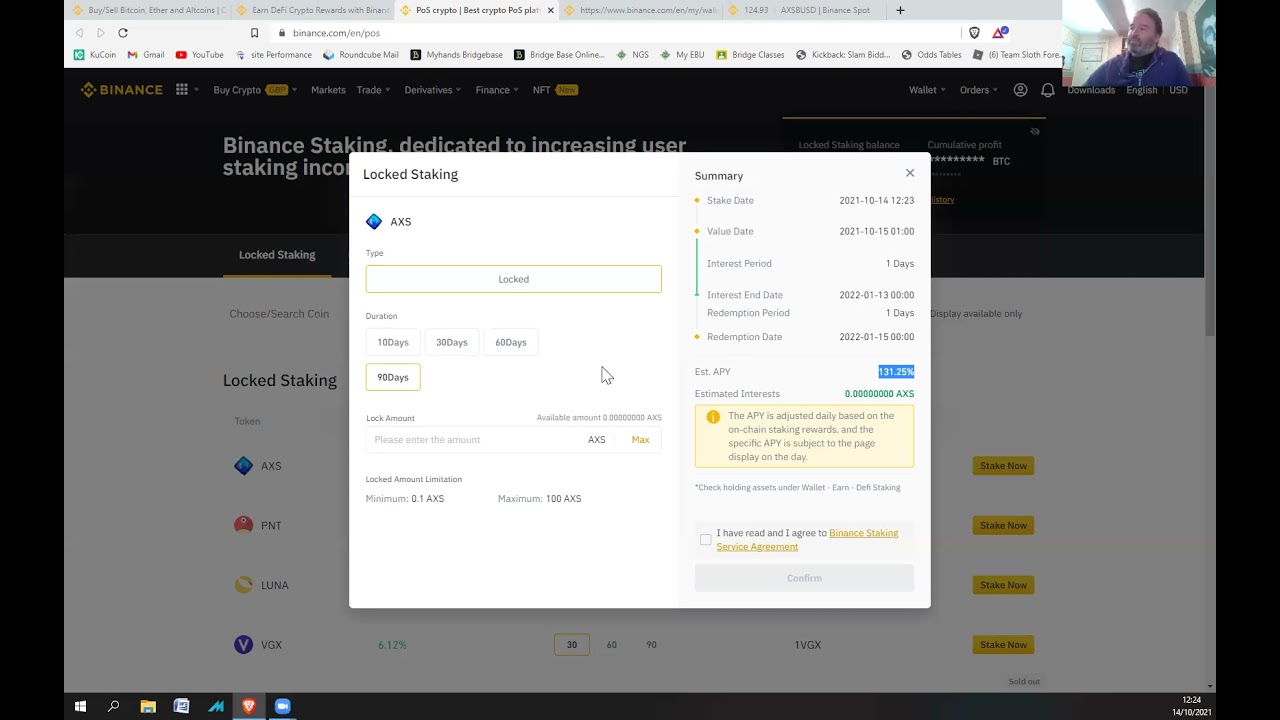The height and width of the screenshot is (720, 1280).
Task: Tick the staking agreement checkbox
Action: [x=706, y=540]
